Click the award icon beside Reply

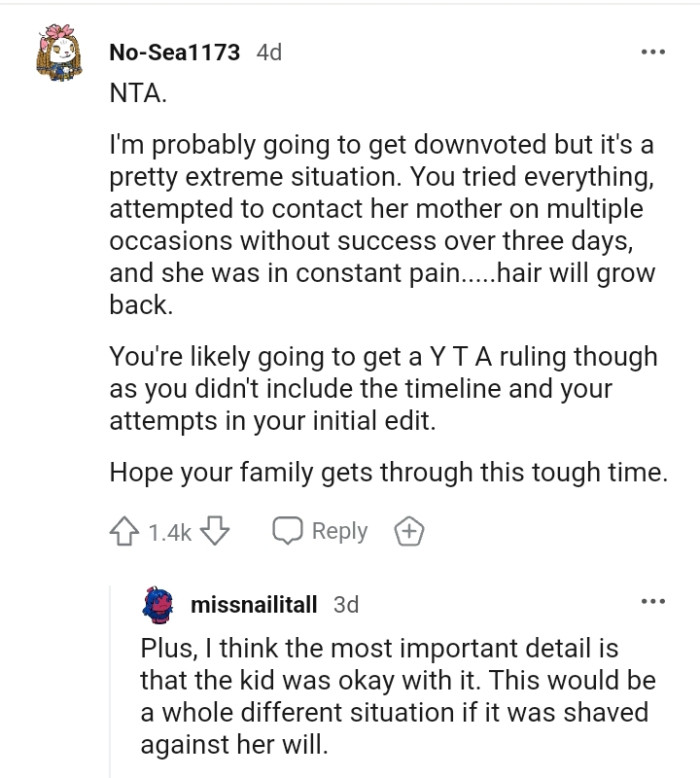pyautogui.click(x=408, y=532)
